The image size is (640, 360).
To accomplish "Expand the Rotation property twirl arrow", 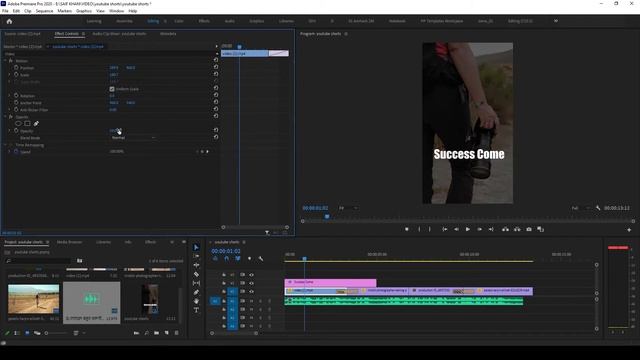I will 10,96.
